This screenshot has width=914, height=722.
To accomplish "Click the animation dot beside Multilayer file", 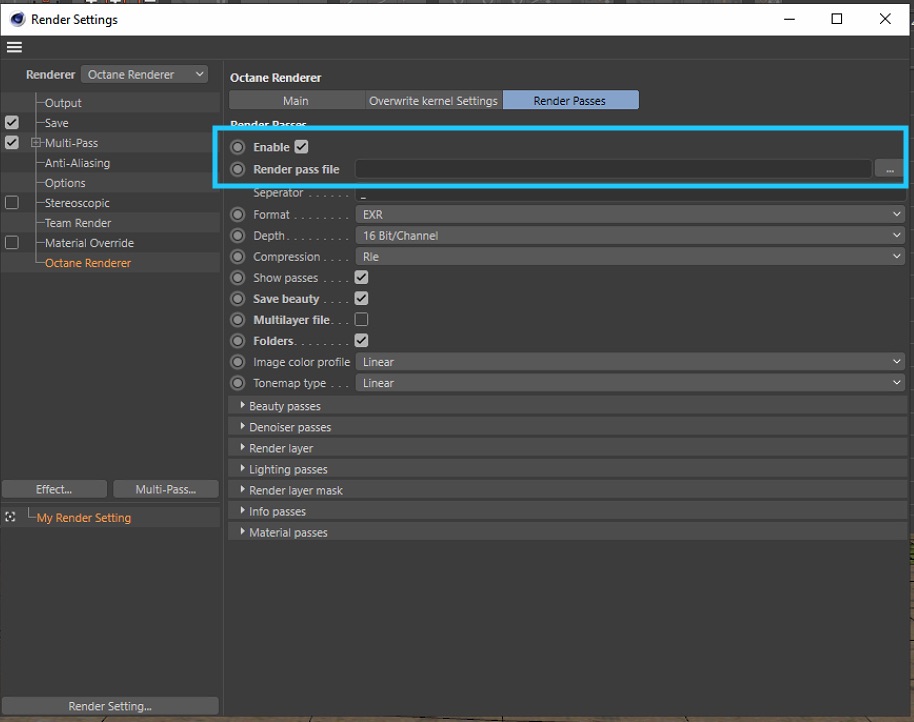I will tap(238, 319).
